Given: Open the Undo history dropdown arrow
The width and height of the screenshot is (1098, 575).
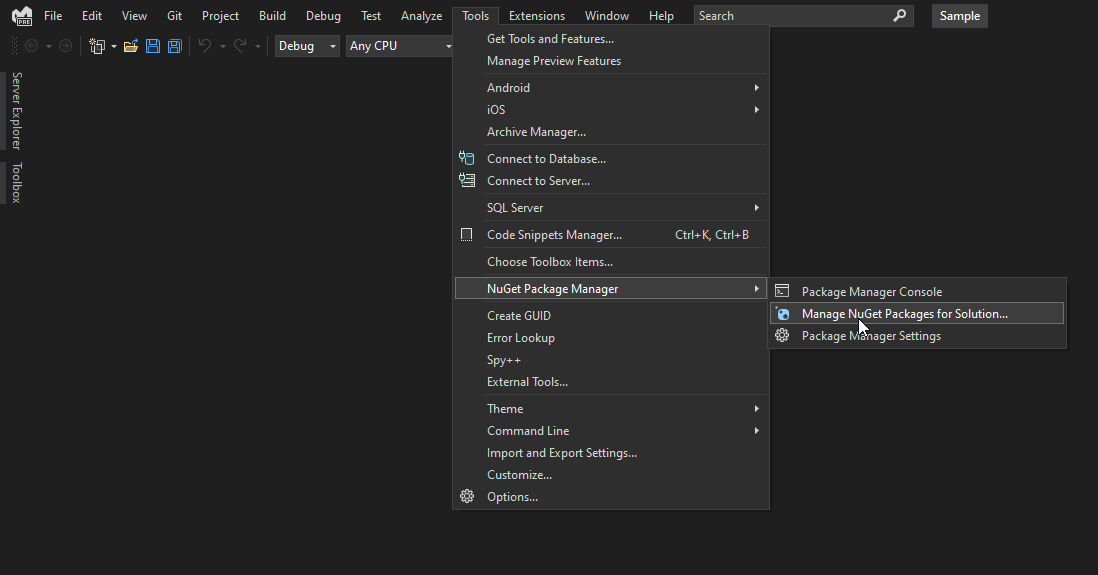Looking at the screenshot, I should [x=223, y=46].
